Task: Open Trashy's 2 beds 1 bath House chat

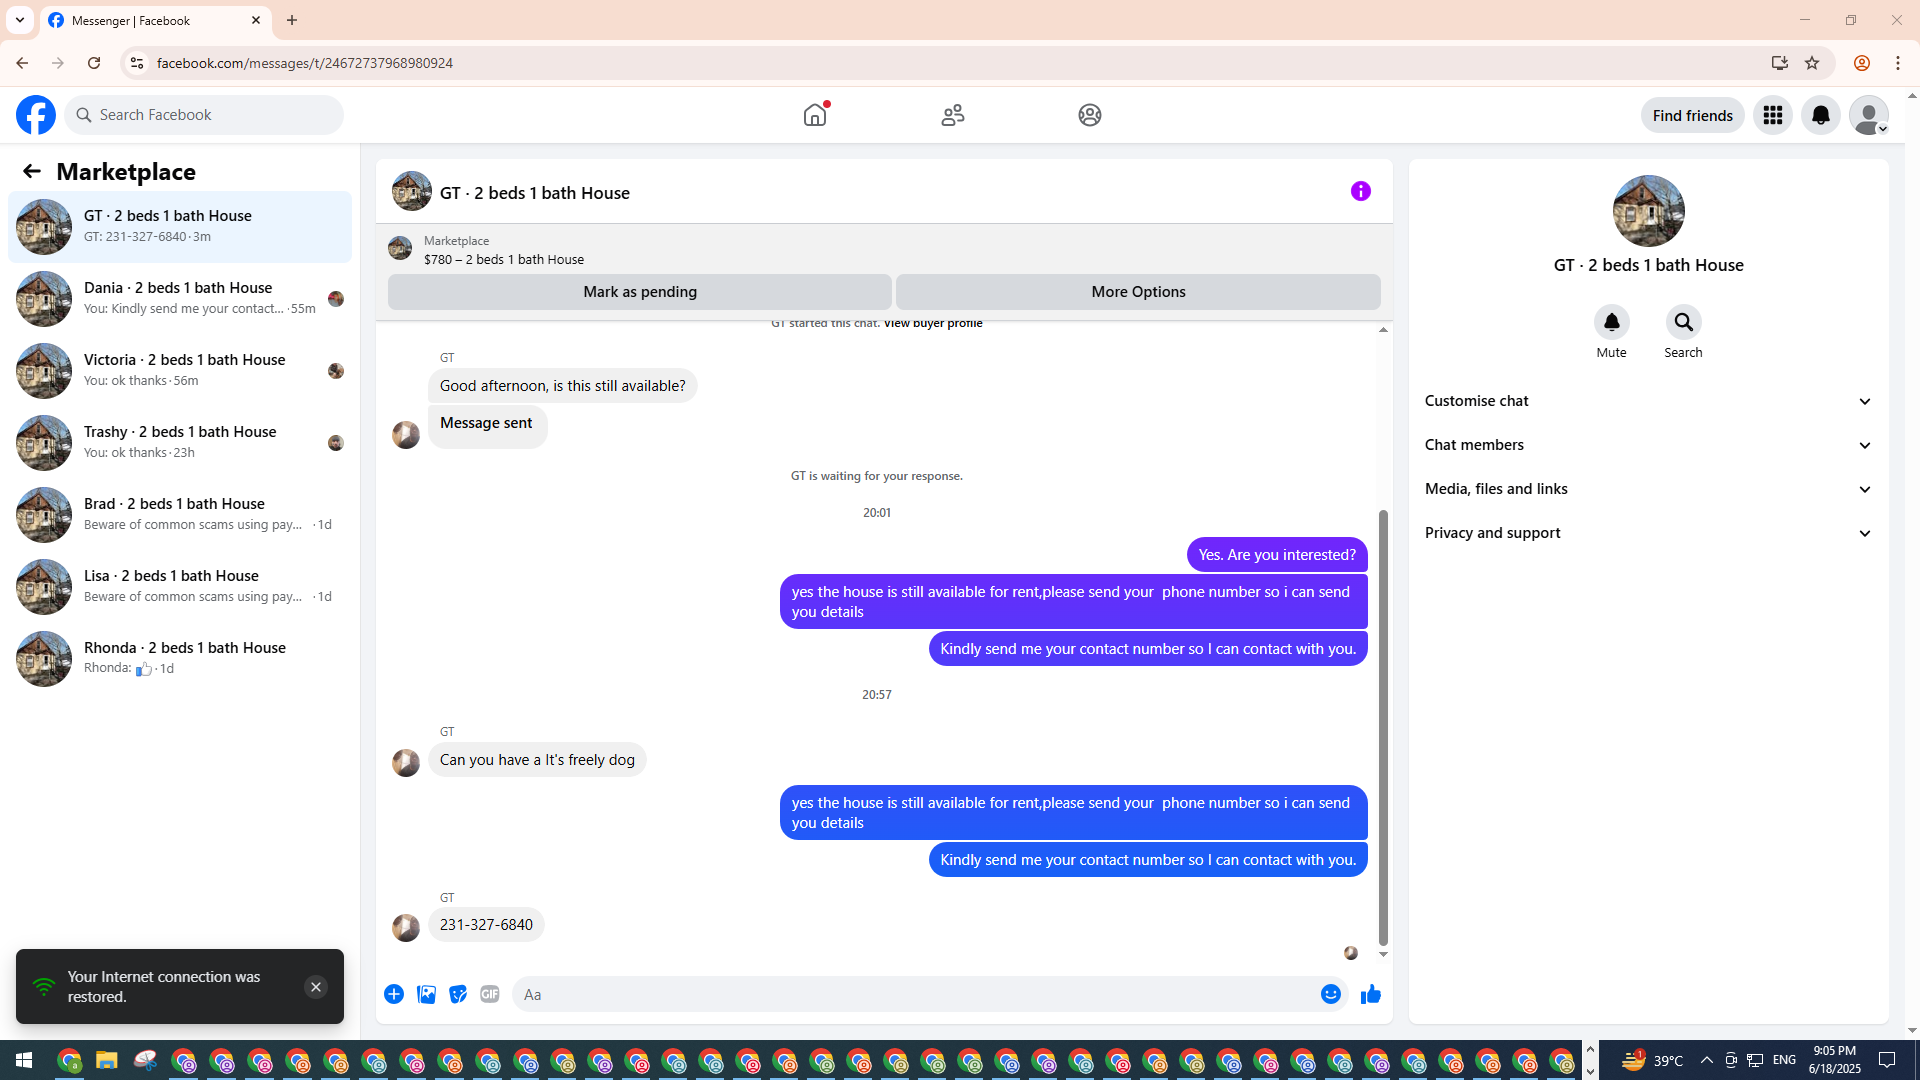Action: pyautogui.click(x=180, y=443)
